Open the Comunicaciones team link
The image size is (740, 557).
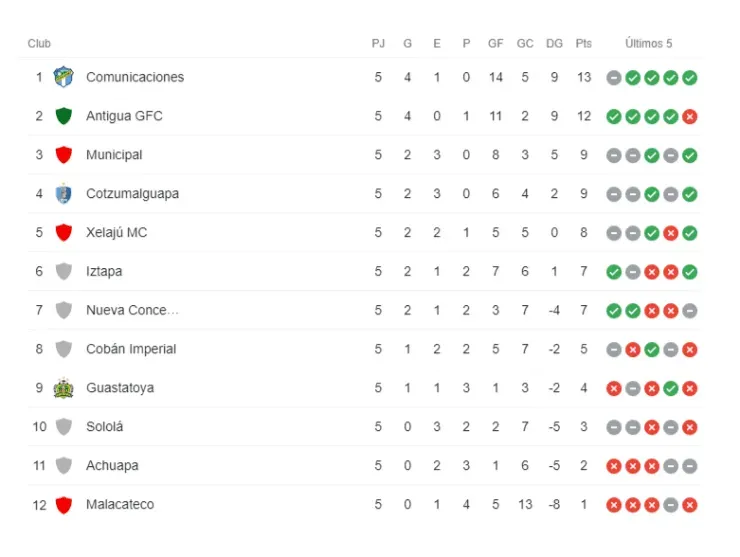click(135, 77)
